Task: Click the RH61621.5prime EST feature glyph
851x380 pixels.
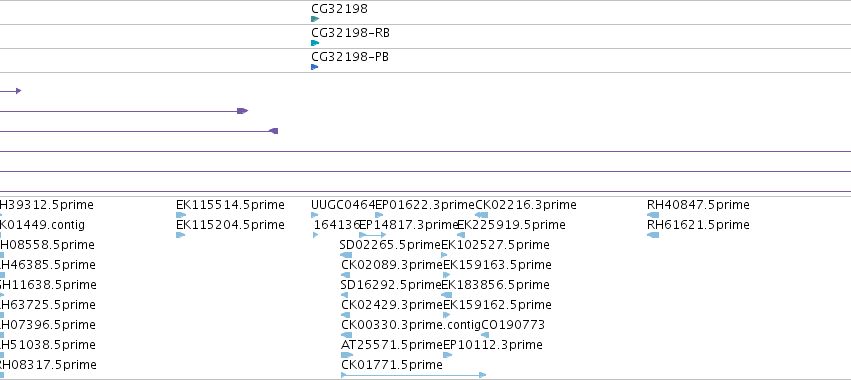Action: point(653,235)
